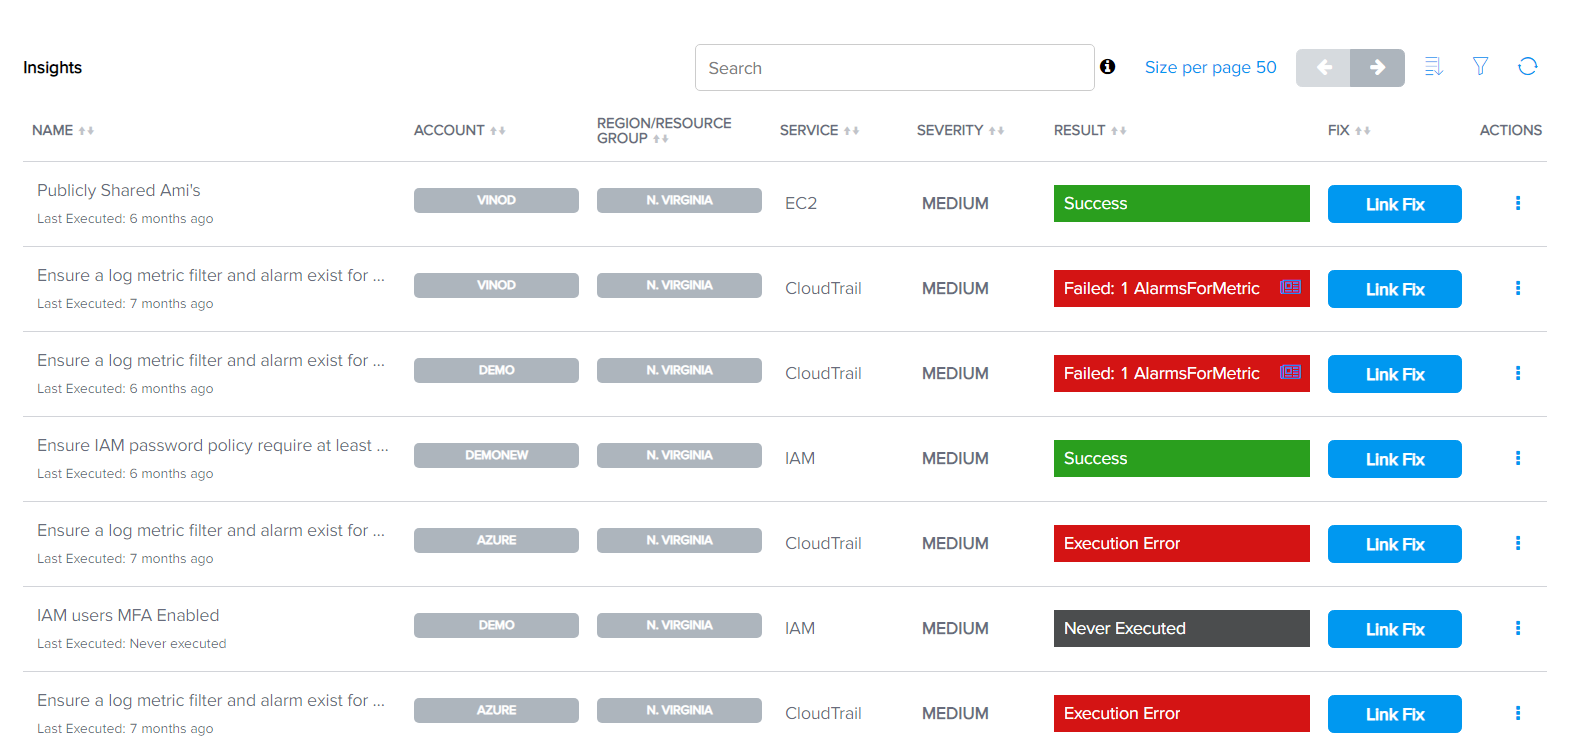
Task: Open the filter funnel icon
Action: click(x=1480, y=66)
